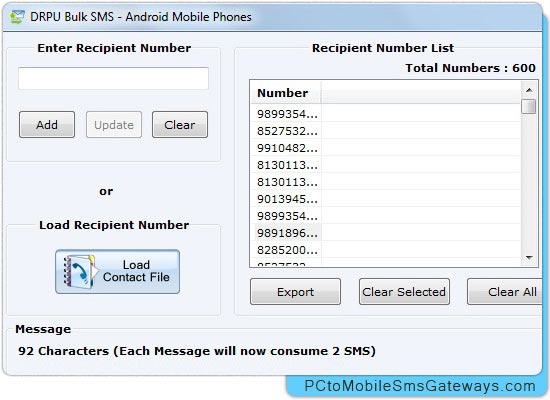Select the 9891896... list row
Viewport: 550px width, 400px height.
386,233
